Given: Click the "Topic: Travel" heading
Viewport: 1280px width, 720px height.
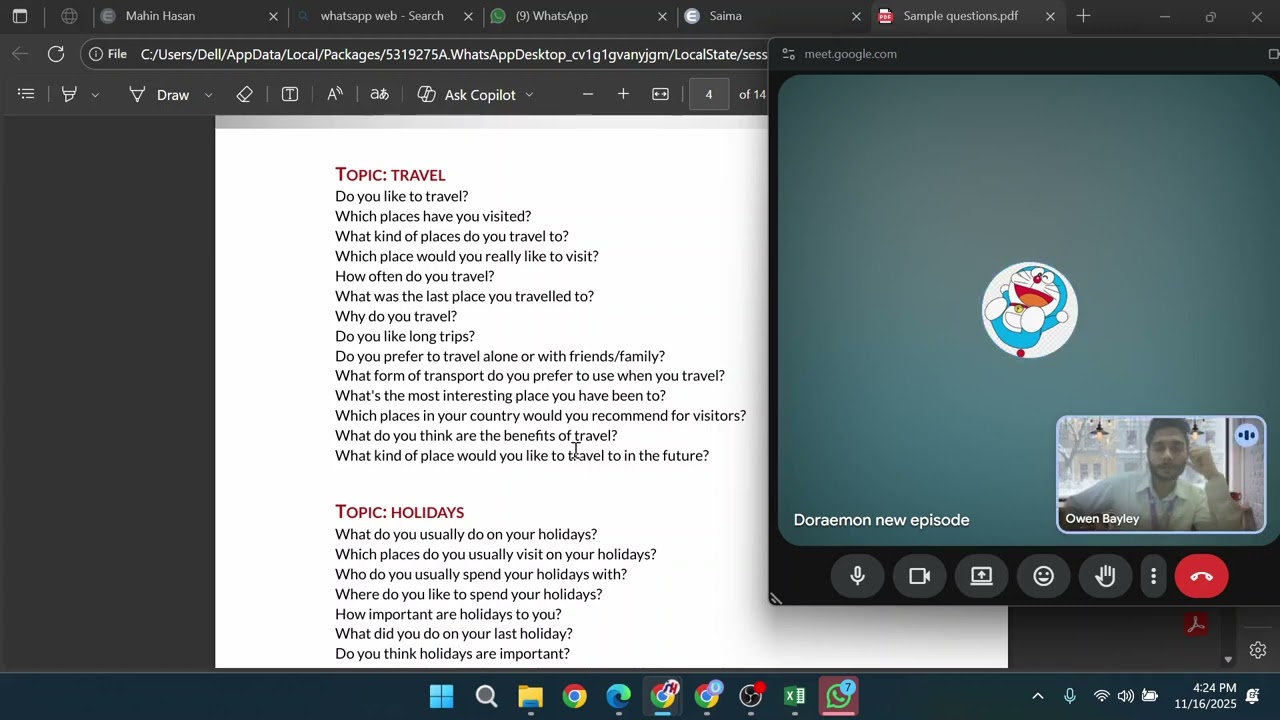Looking at the screenshot, I should pos(390,174).
